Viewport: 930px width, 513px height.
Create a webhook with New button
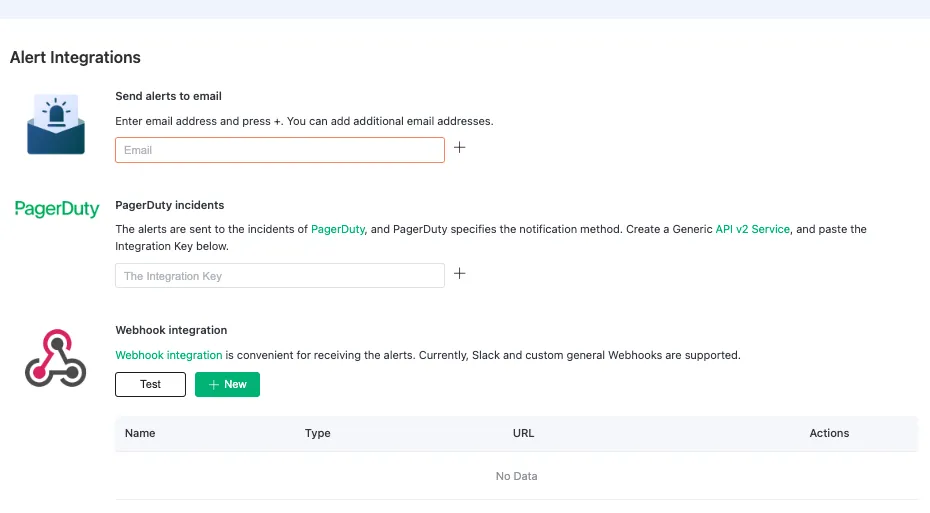point(227,384)
